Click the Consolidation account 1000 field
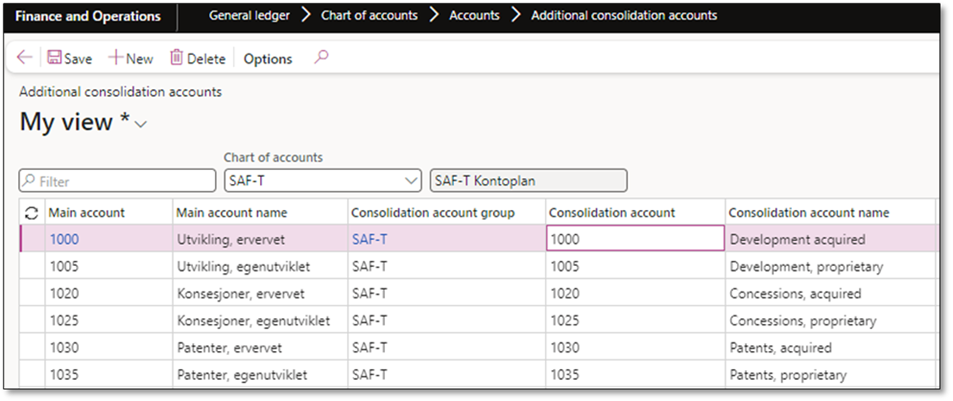Viewport: 953px width, 401px height. tap(634, 240)
